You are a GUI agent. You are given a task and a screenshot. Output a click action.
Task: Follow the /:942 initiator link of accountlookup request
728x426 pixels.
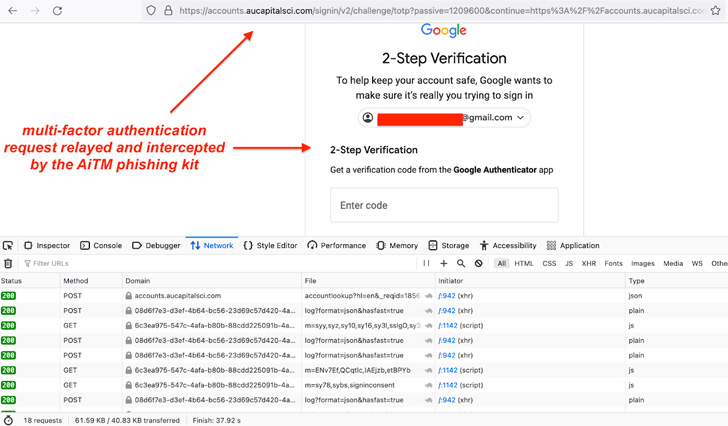447,296
